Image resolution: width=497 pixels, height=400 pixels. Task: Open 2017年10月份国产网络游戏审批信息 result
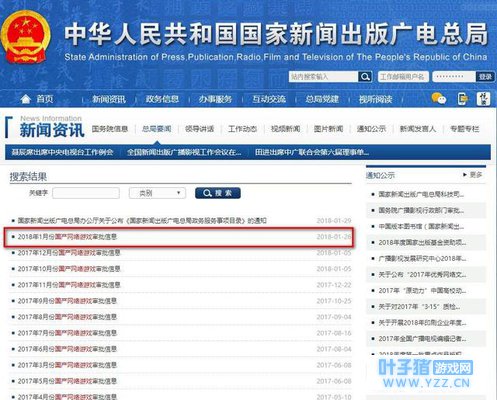click(69, 269)
